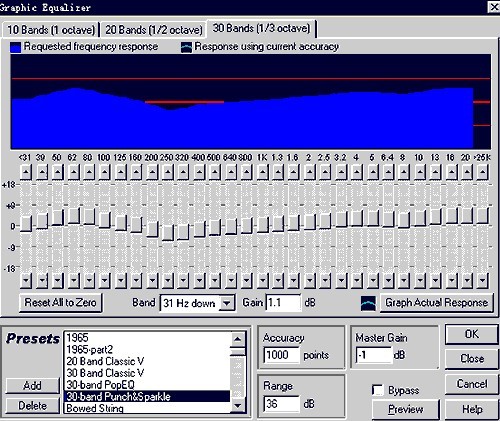Viewport: 500px width, 421px height.
Task: Click the up arrow above the 1K band
Action: (262, 172)
